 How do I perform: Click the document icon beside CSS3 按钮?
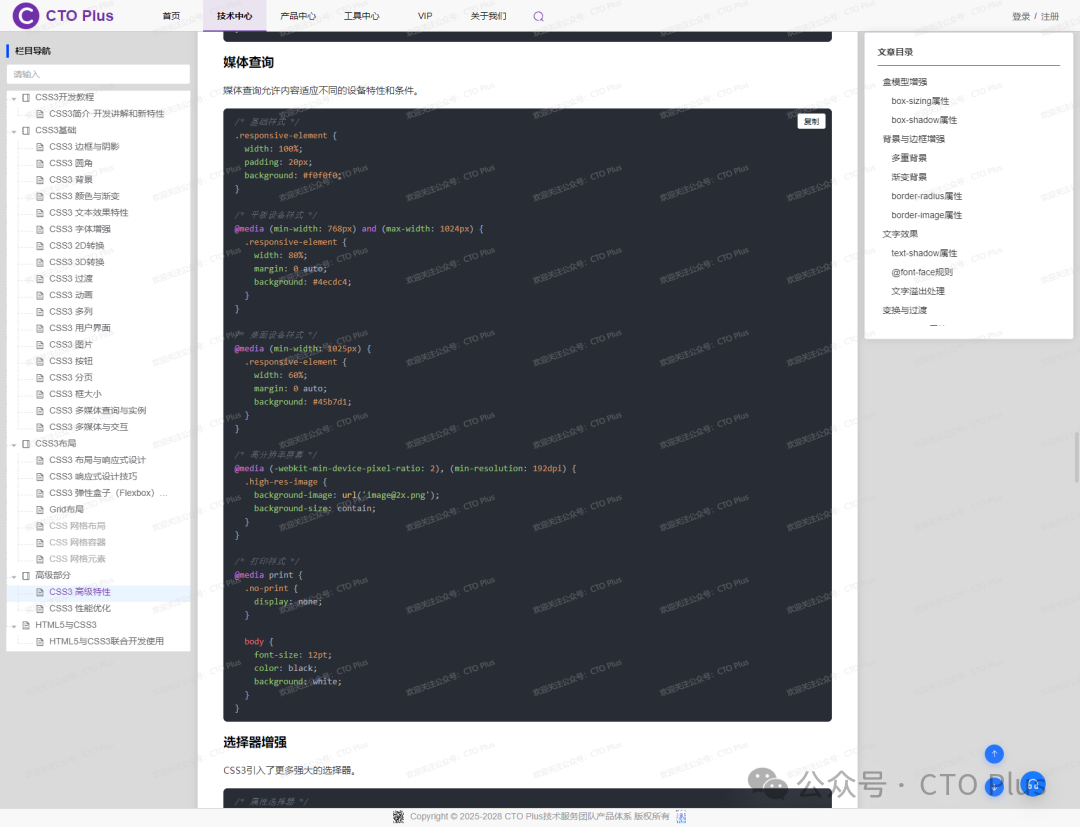[40, 361]
